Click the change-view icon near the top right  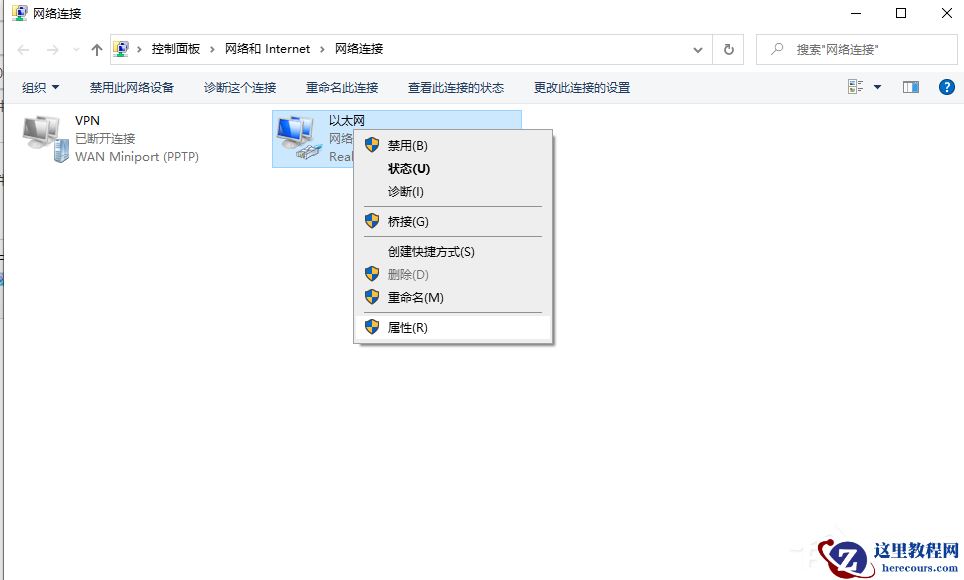point(857,87)
